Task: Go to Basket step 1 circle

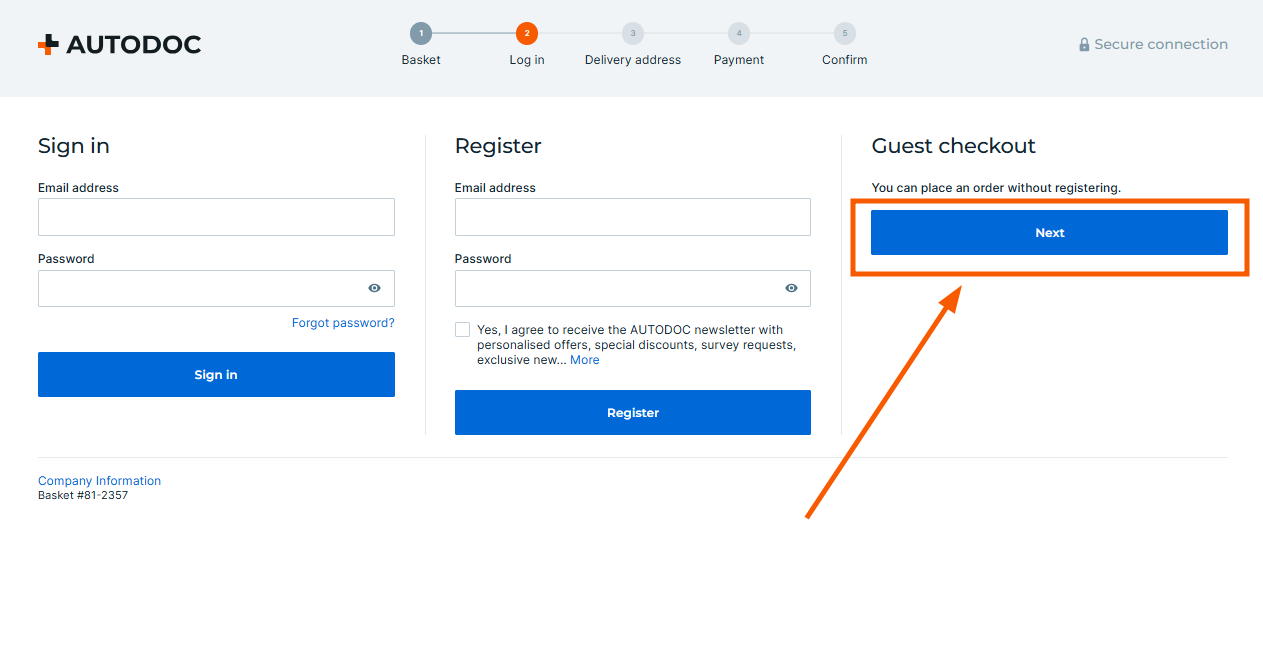Action: pyautogui.click(x=421, y=34)
